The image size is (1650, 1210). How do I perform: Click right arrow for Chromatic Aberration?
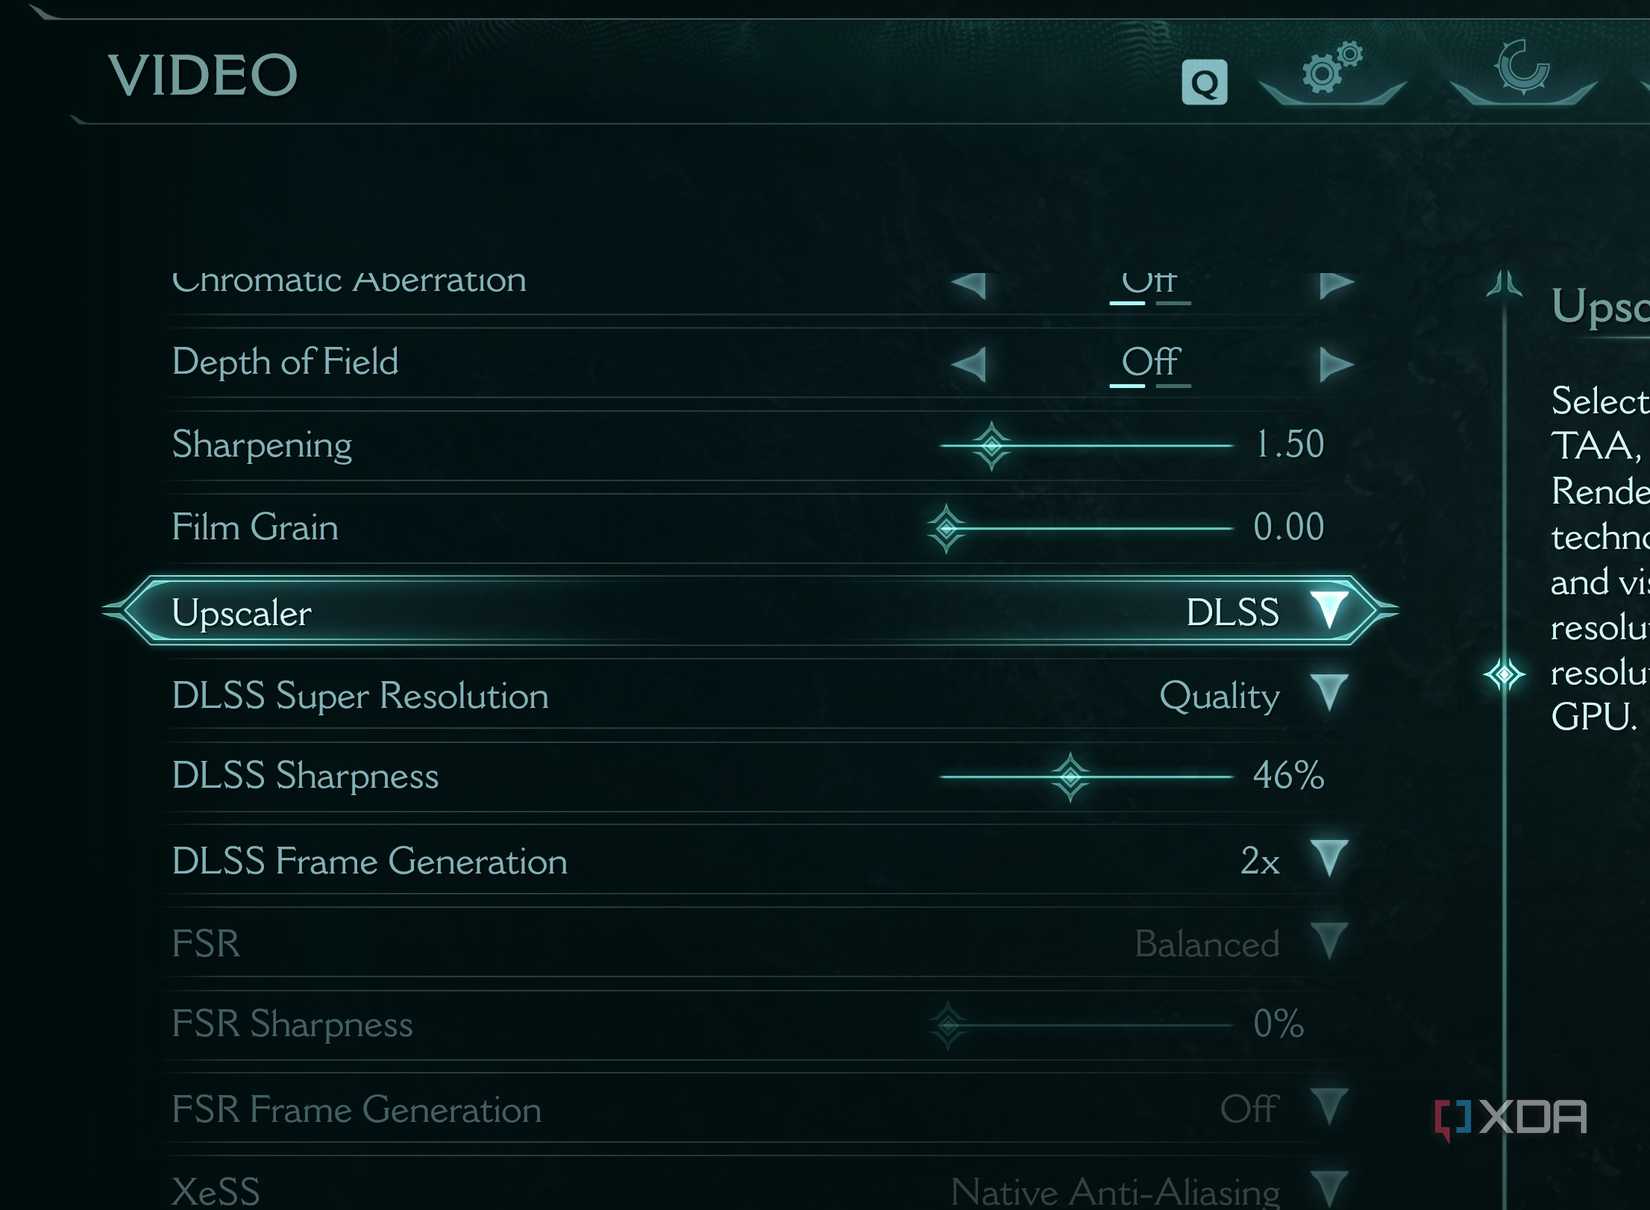click(1336, 285)
